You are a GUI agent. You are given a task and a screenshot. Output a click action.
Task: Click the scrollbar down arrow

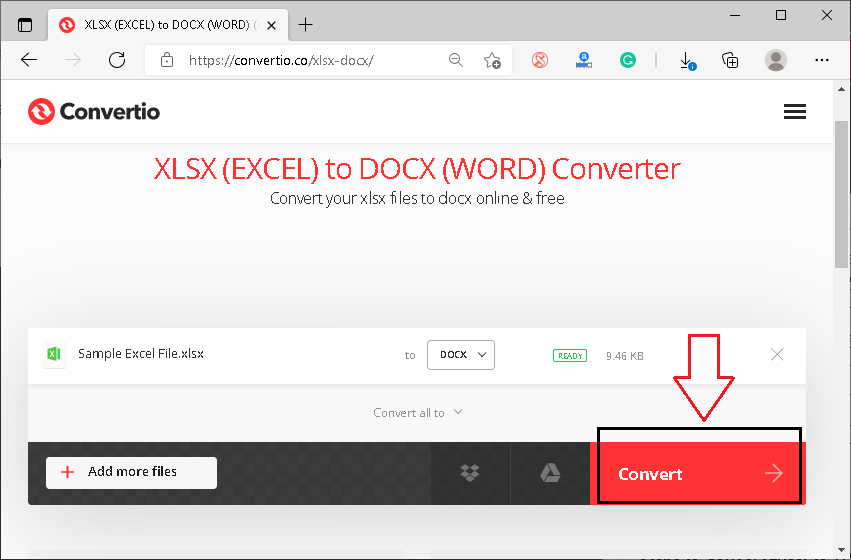(x=841, y=551)
